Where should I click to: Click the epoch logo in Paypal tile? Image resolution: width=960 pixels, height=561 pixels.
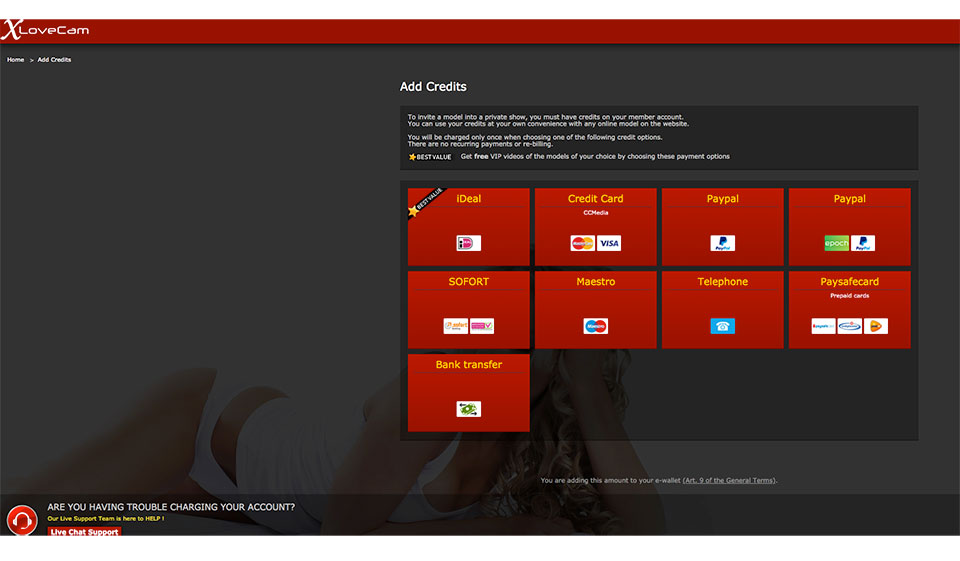(x=836, y=243)
